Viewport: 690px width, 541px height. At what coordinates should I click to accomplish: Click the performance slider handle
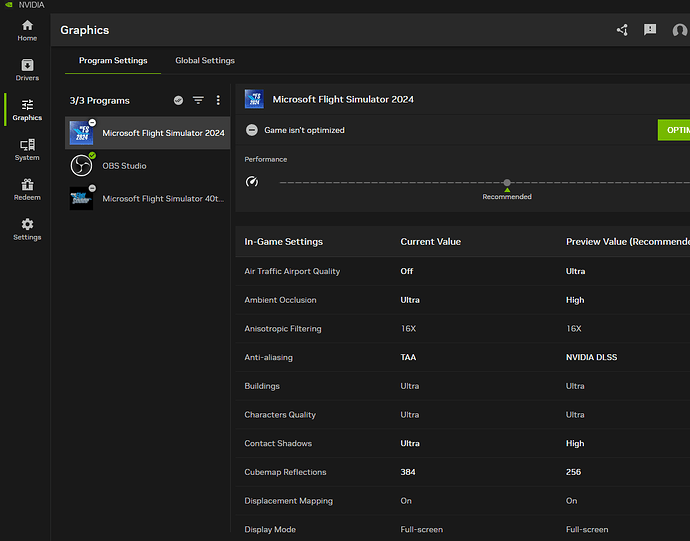click(507, 182)
